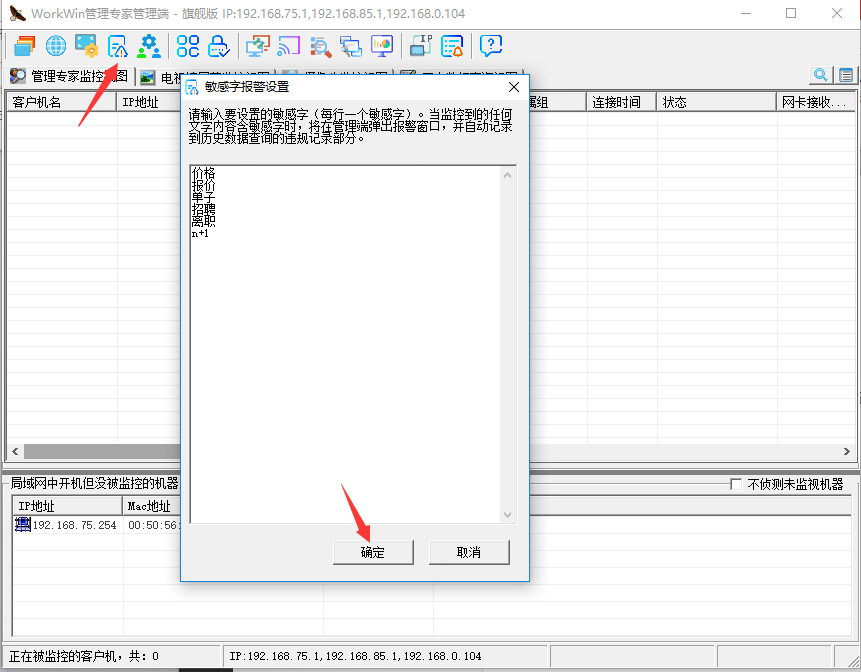Image resolution: width=861 pixels, height=672 pixels.
Task: Toggle the 不侦测未监视机器 checkbox
Action: coord(736,484)
